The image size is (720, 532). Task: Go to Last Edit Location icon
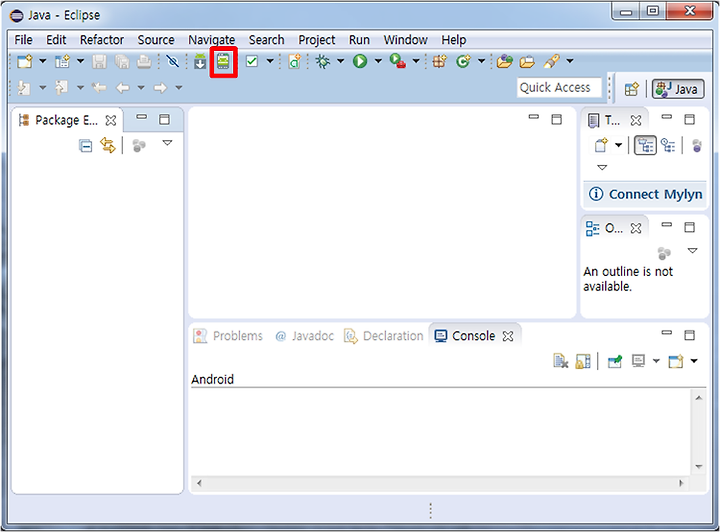tap(99, 88)
